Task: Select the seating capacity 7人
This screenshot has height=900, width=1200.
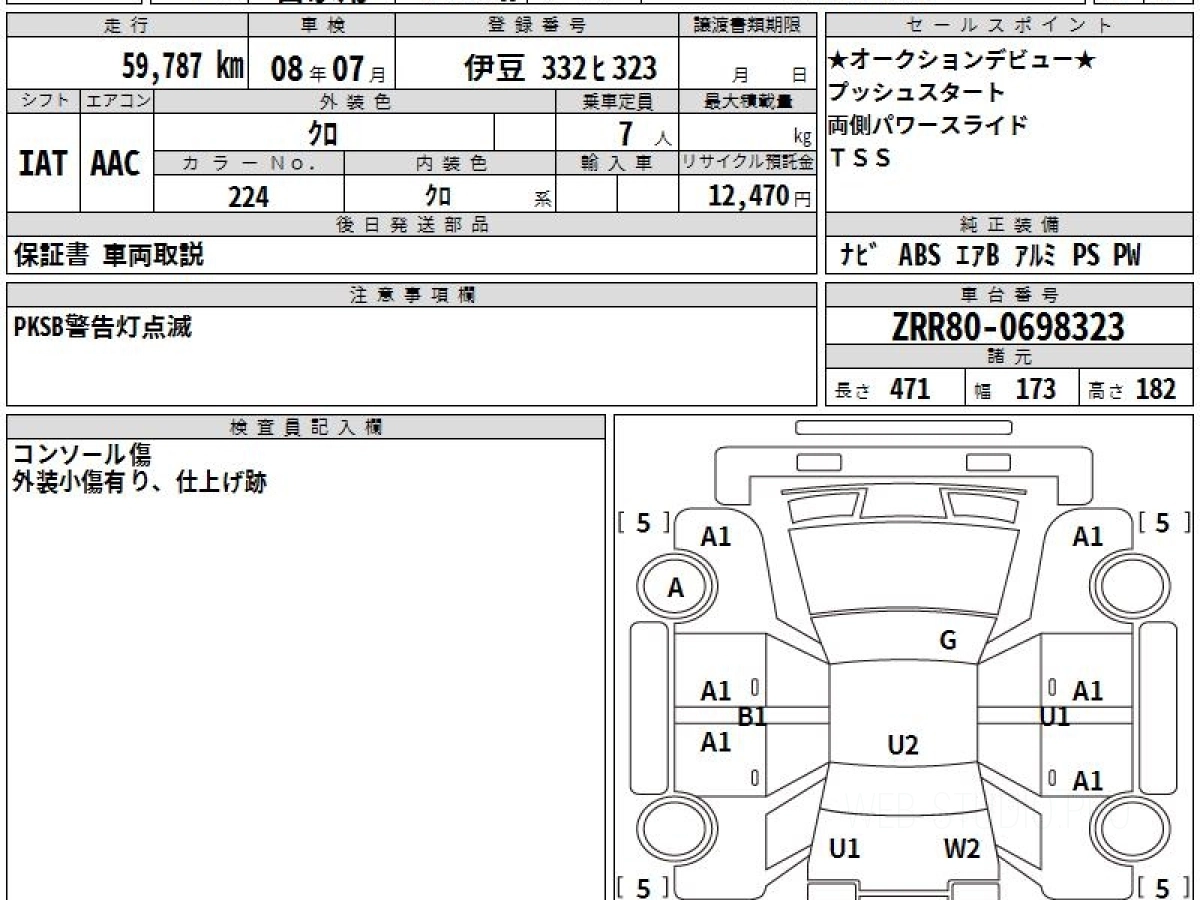Action: [x=643, y=132]
